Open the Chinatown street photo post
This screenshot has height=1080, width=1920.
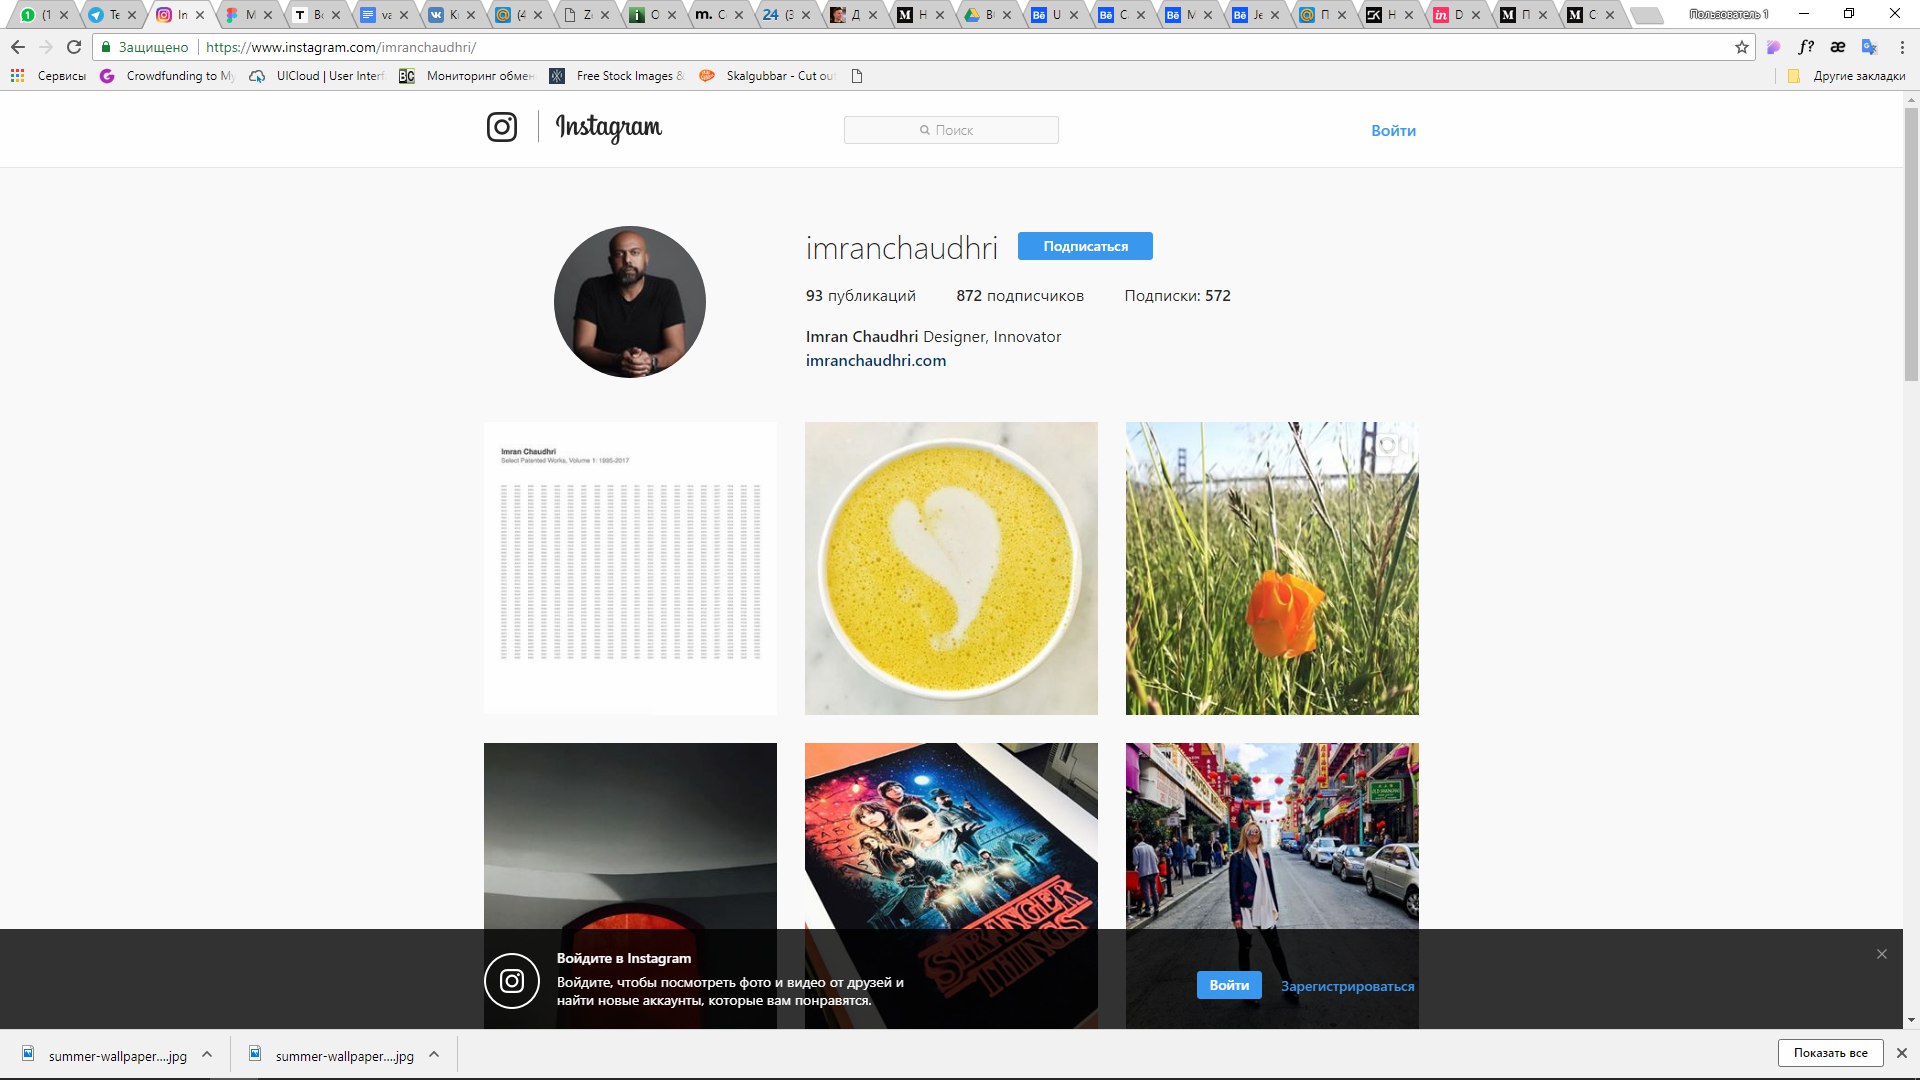[x=1272, y=836]
